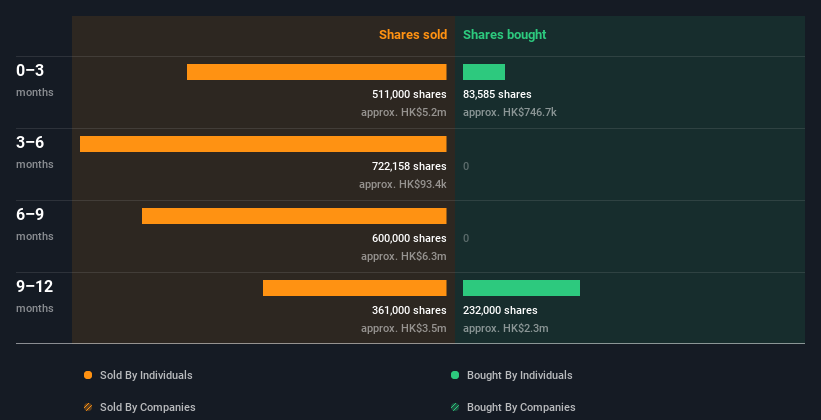Select the Bought By Companies legend label

521,407
